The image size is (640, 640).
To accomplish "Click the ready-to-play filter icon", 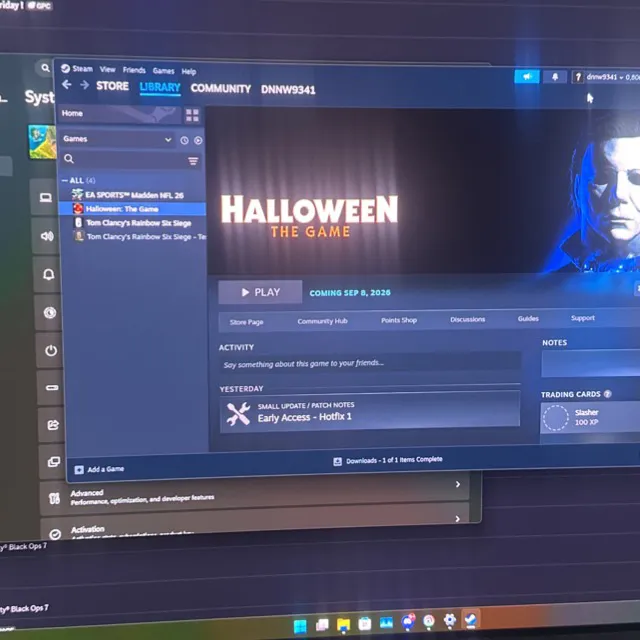I will 198,140.
